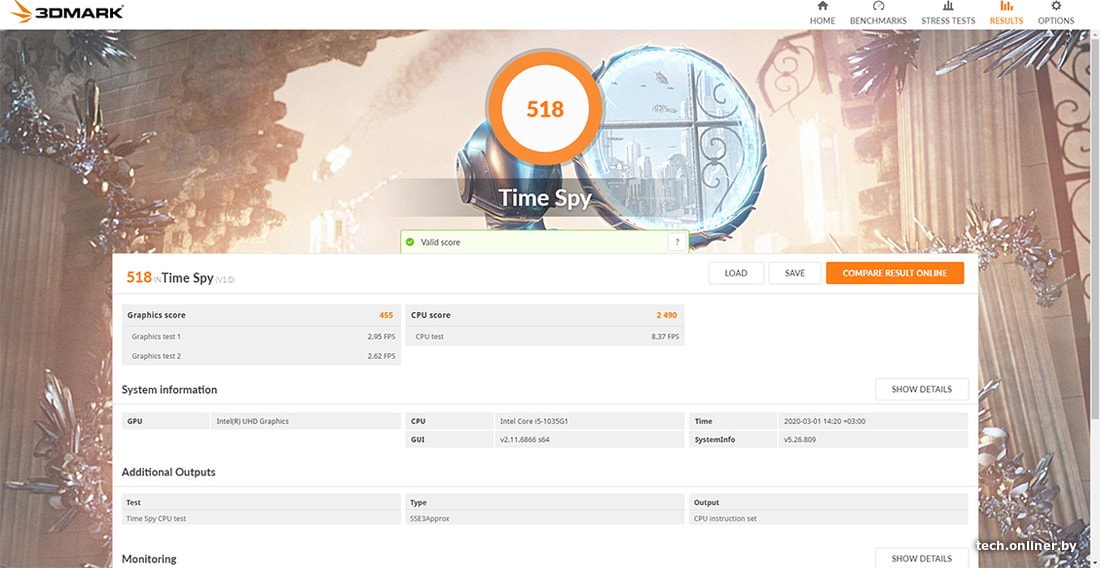Click the Additional Outputs heading
The image size is (1100, 569).
point(168,472)
